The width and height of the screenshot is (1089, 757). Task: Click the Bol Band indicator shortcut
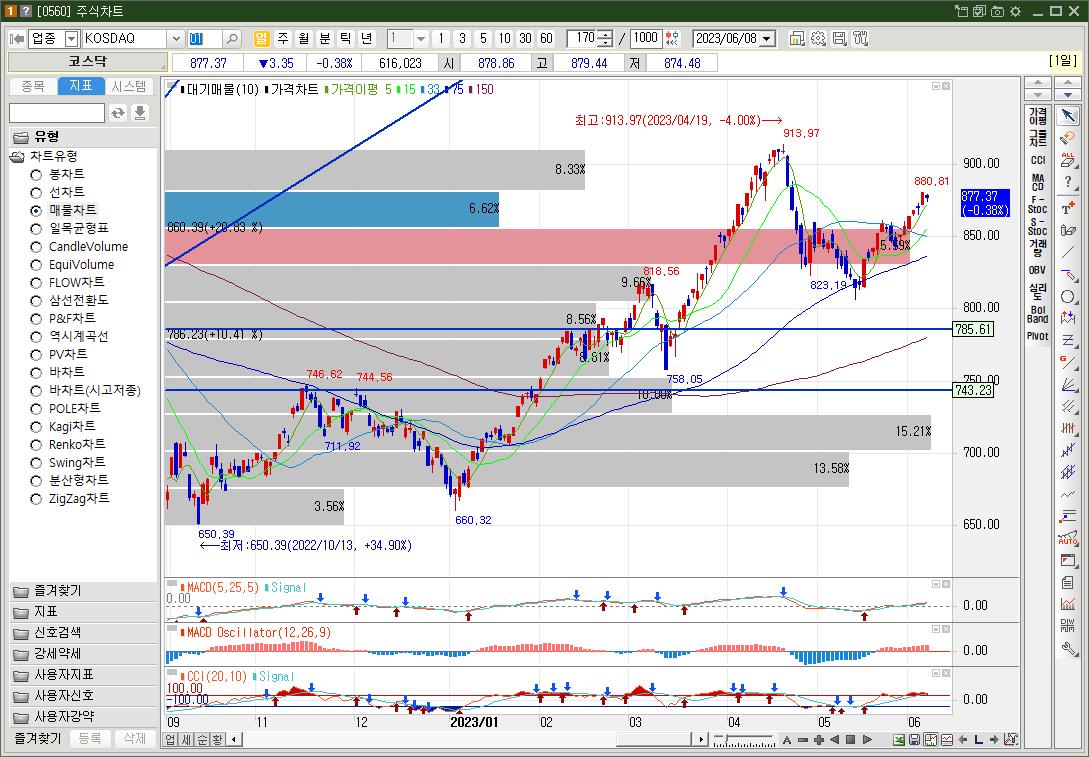tap(1038, 315)
